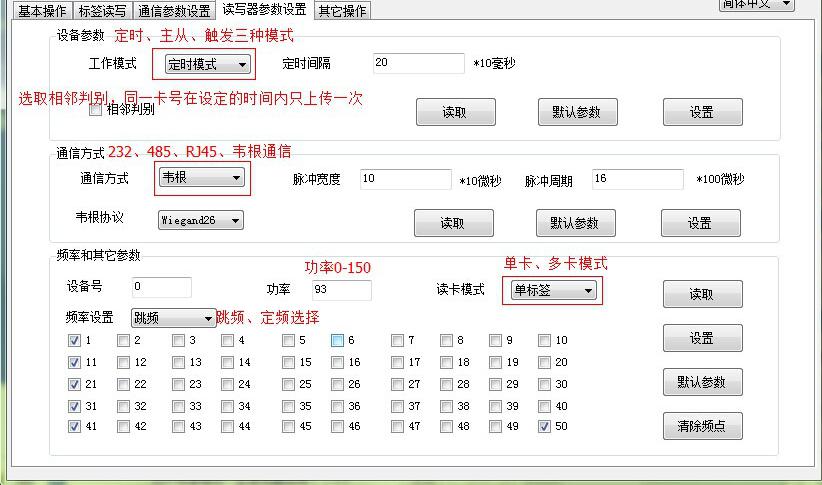Screen dimensions: 822x485
Task: Toggle frequency point 21 checkbox
Action: tap(74, 384)
